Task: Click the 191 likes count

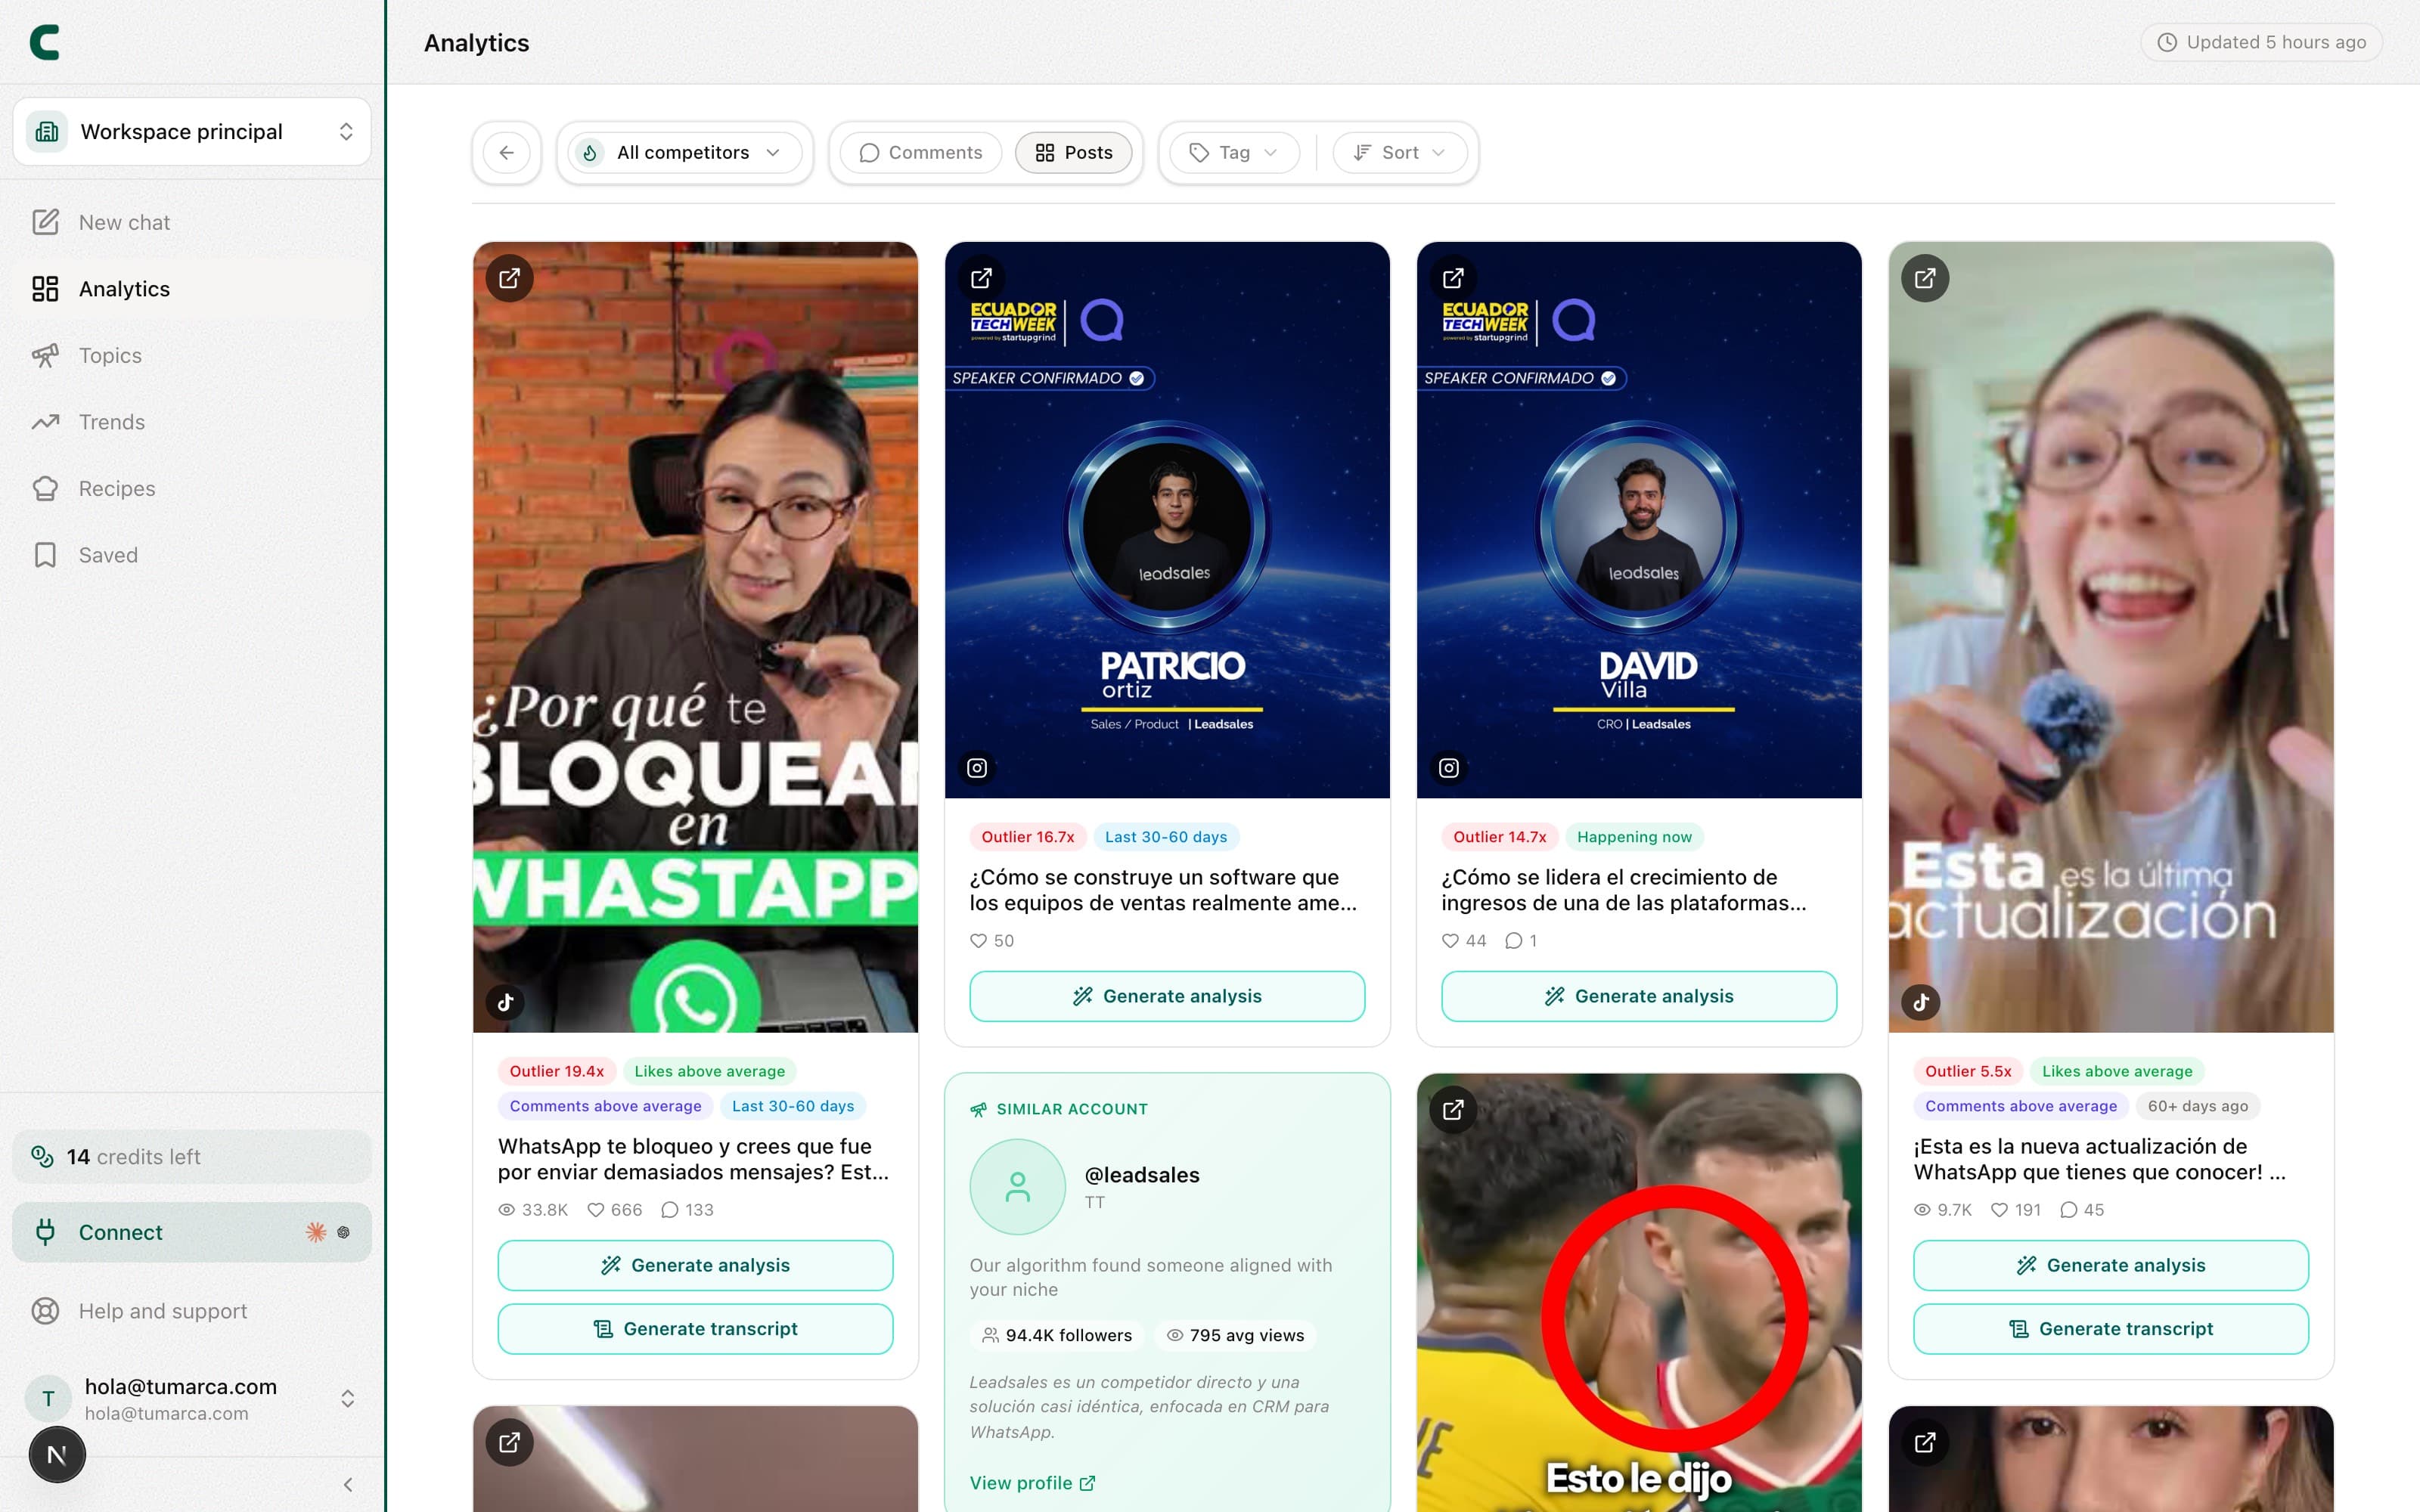Action: click(2016, 1210)
